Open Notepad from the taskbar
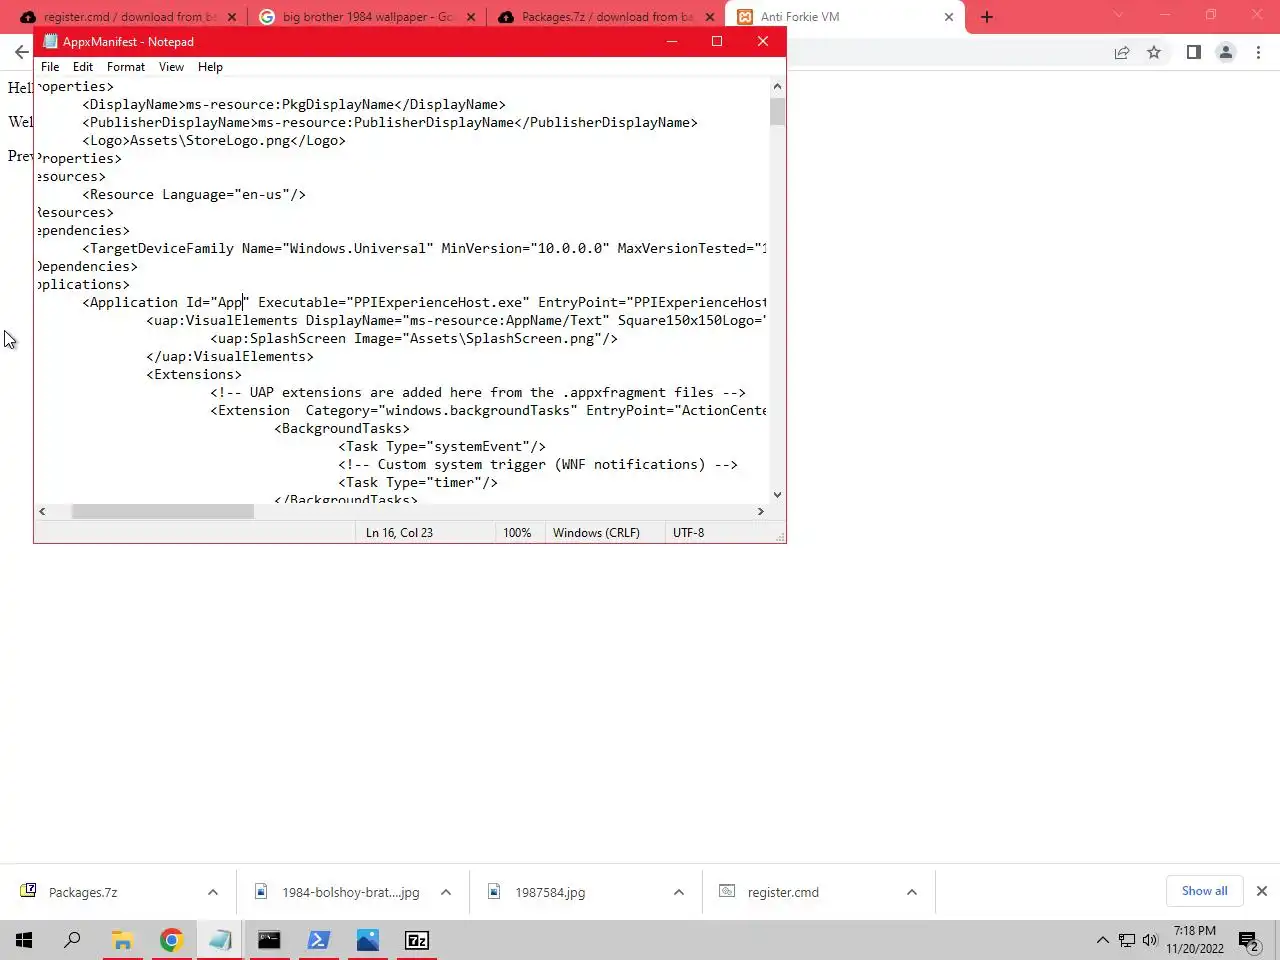Viewport: 1280px width, 960px height. point(220,940)
